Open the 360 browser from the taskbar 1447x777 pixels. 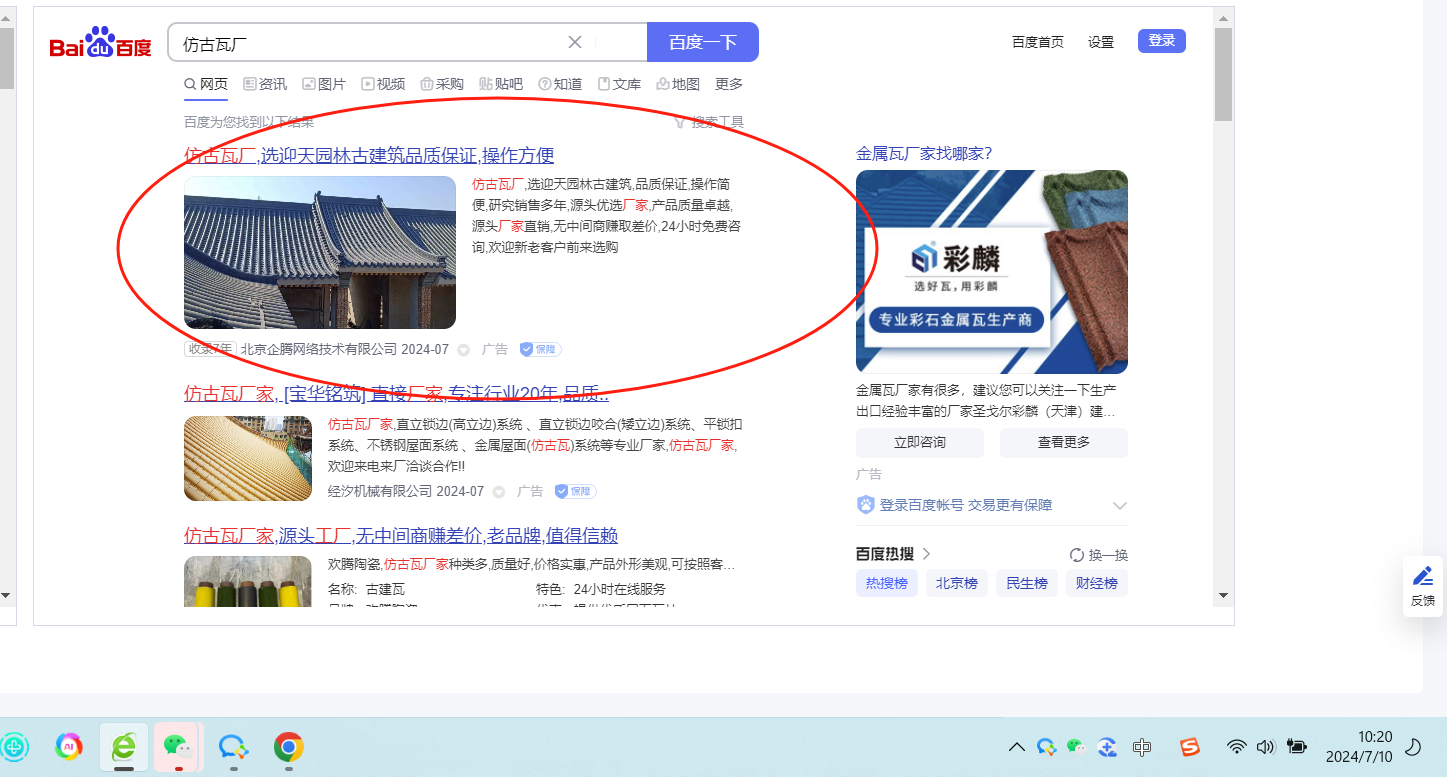[x=124, y=746]
